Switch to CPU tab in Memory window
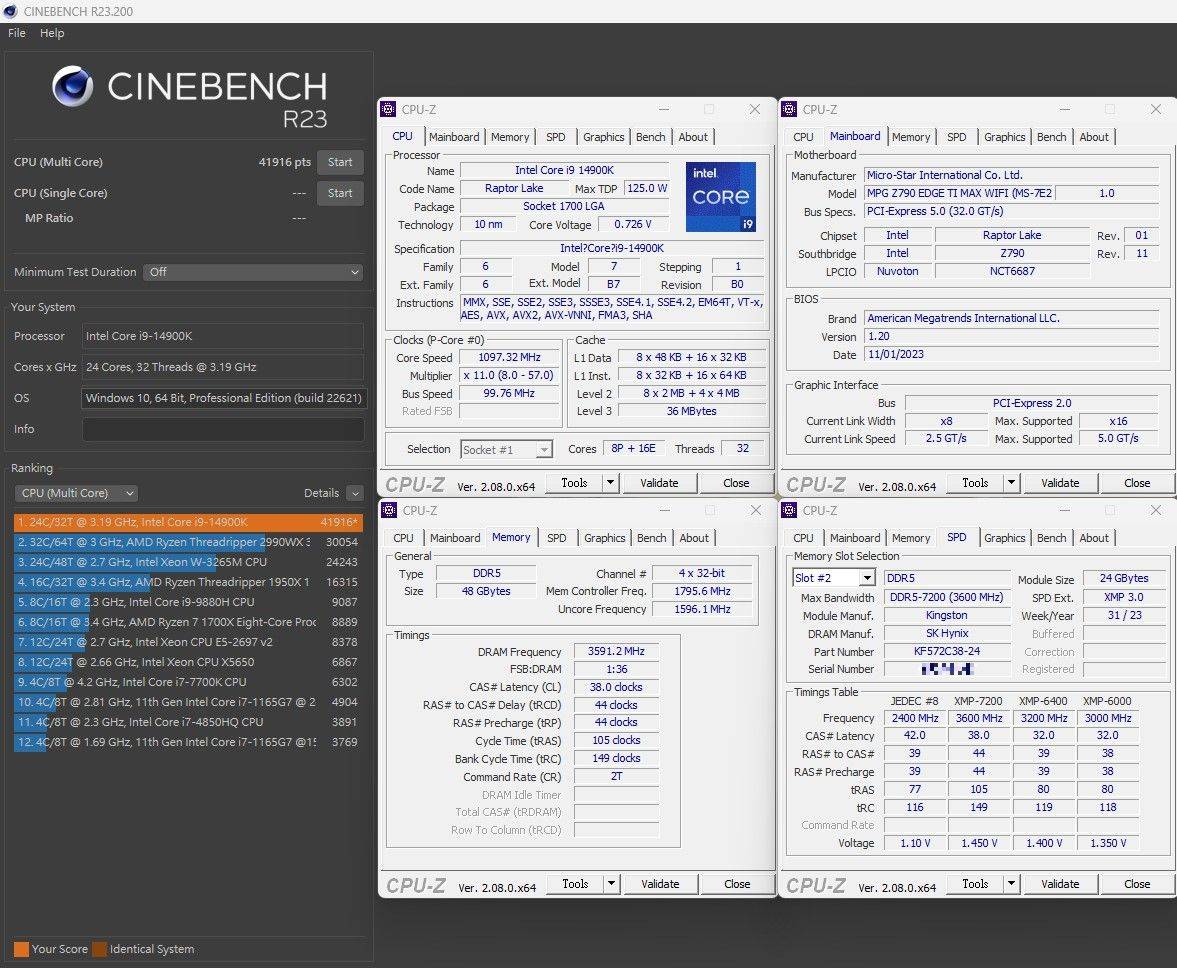1177x968 pixels. click(x=403, y=538)
